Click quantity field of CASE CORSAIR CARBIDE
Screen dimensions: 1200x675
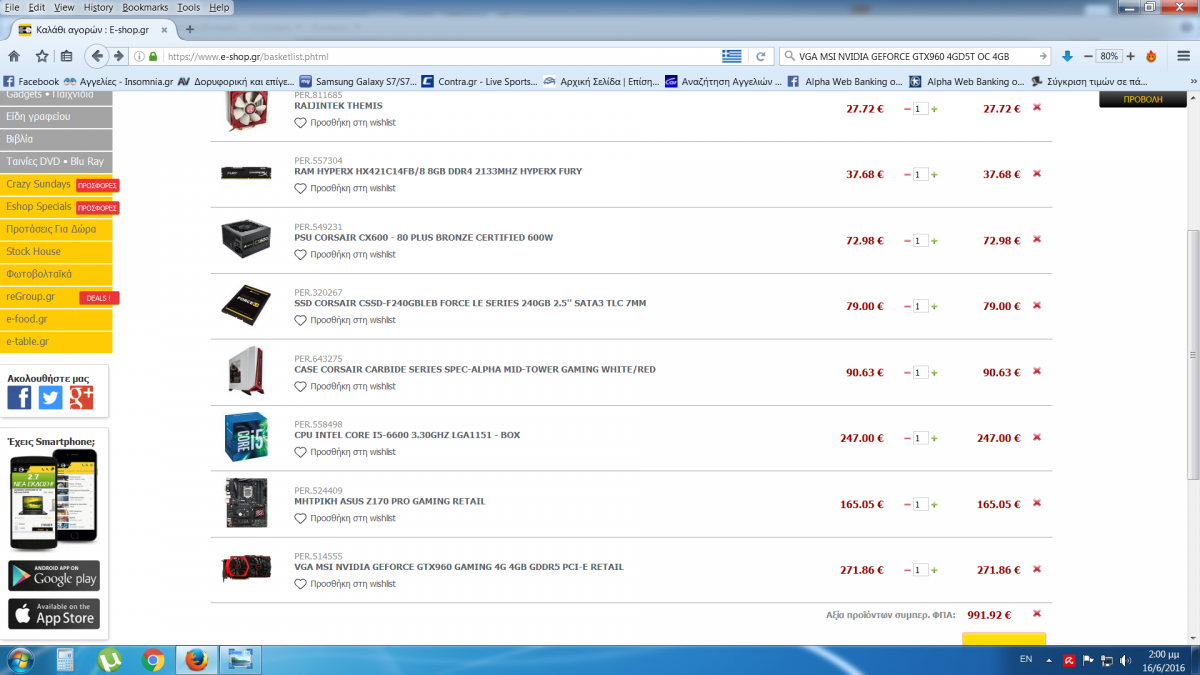pyautogui.click(x=921, y=372)
